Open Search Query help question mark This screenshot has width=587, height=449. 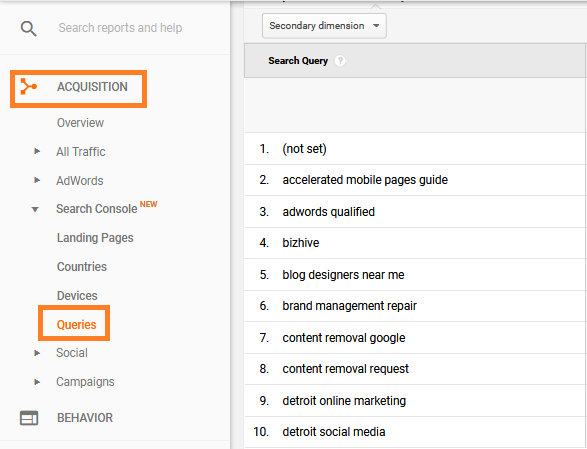[x=340, y=61]
